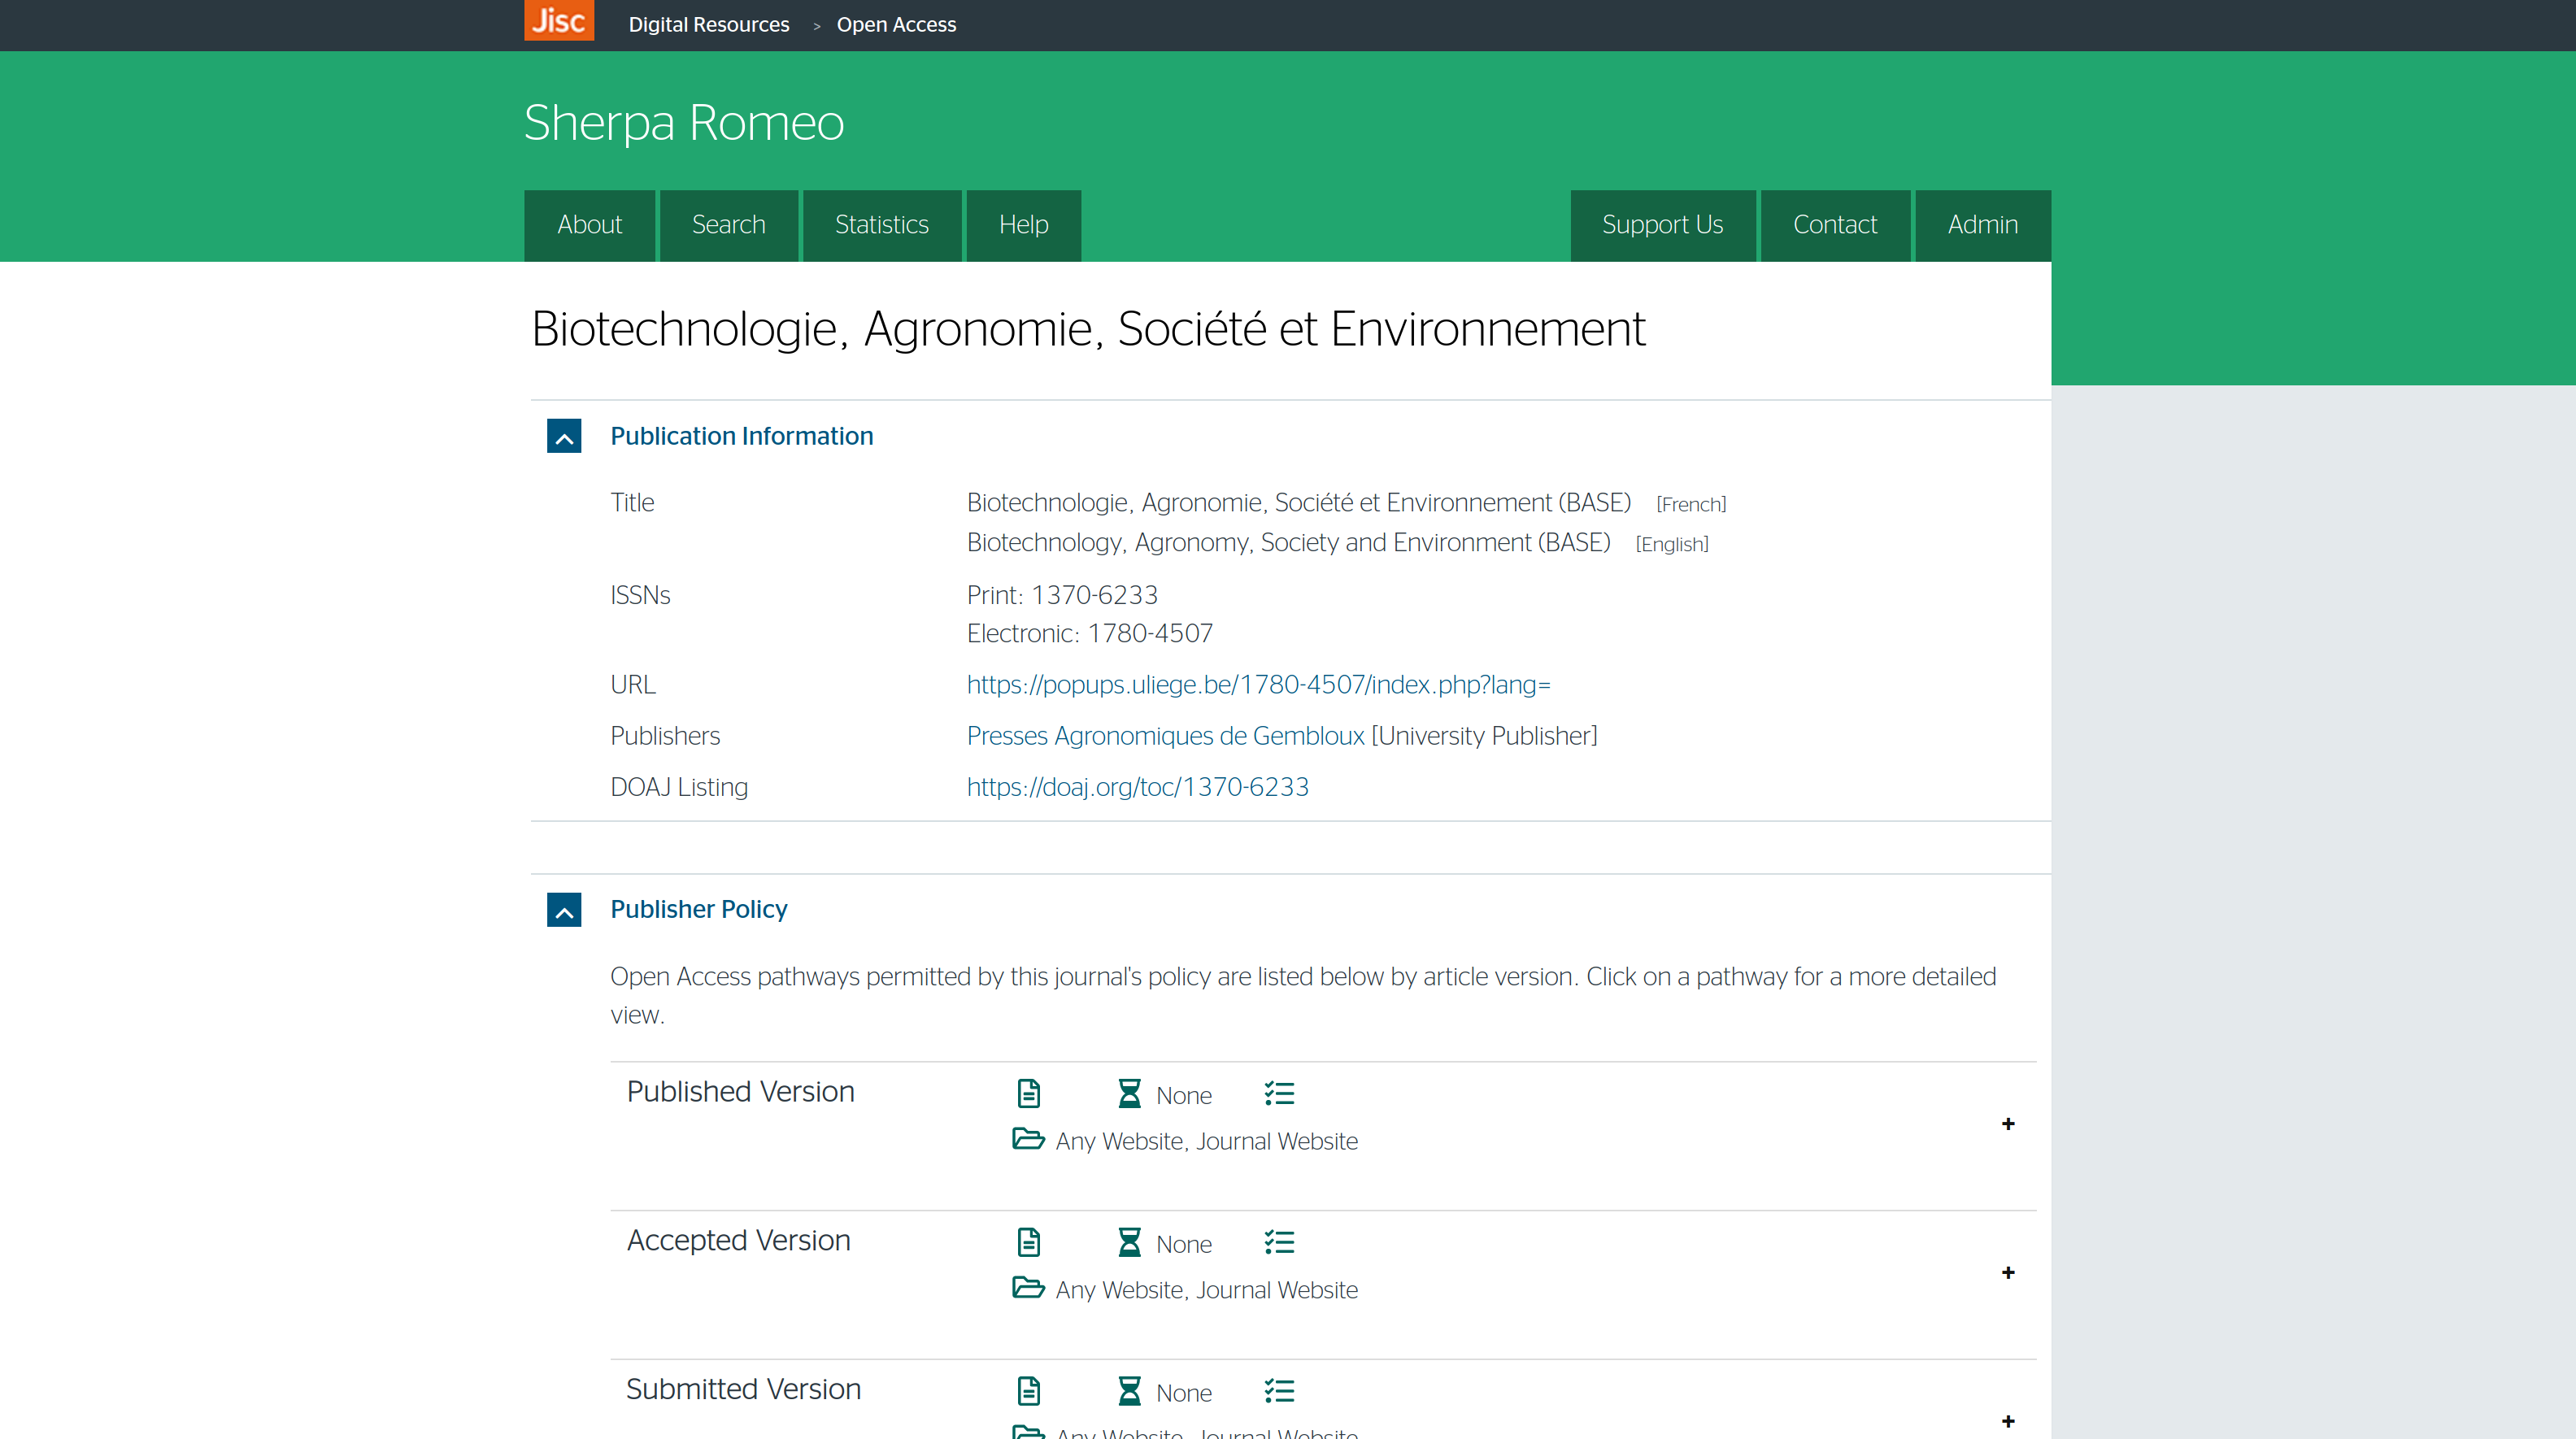Click the document icon in Published Version row
The image size is (2576, 1439).
1028,1093
